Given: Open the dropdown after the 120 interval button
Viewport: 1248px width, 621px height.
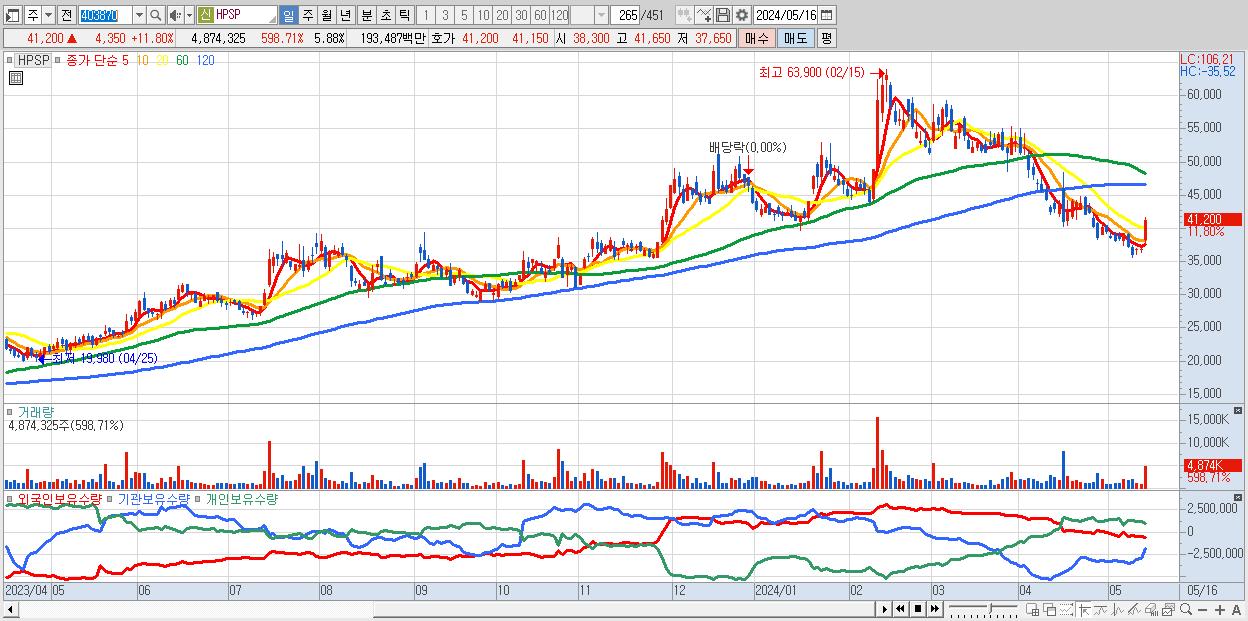Looking at the screenshot, I should click(x=601, y=16).
